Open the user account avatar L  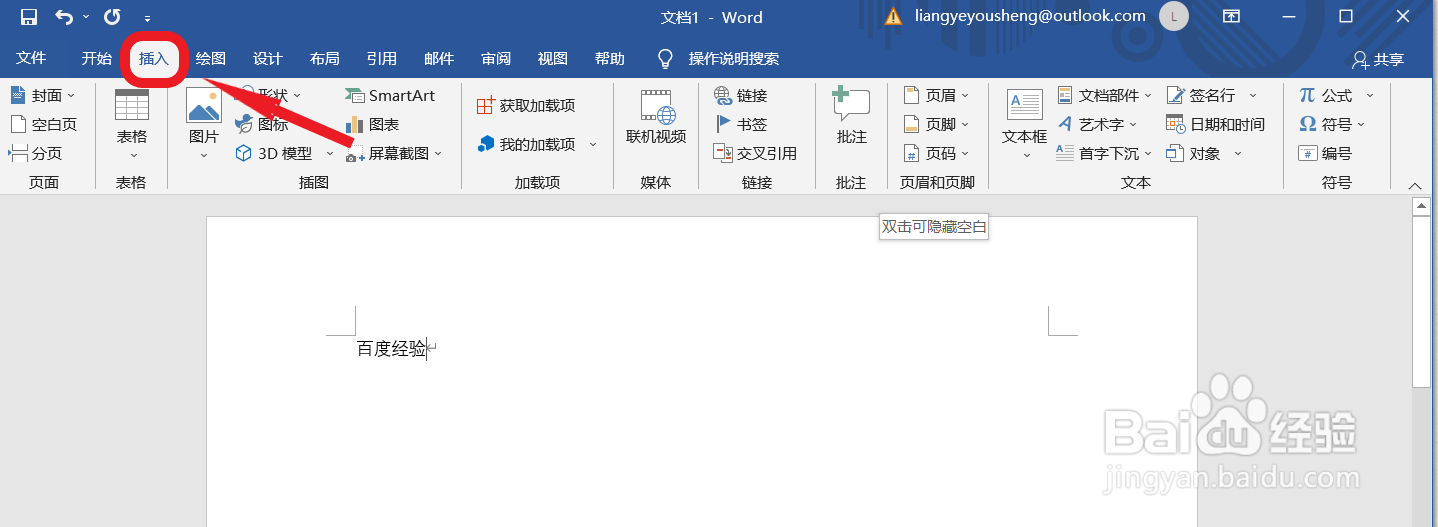1174,16
